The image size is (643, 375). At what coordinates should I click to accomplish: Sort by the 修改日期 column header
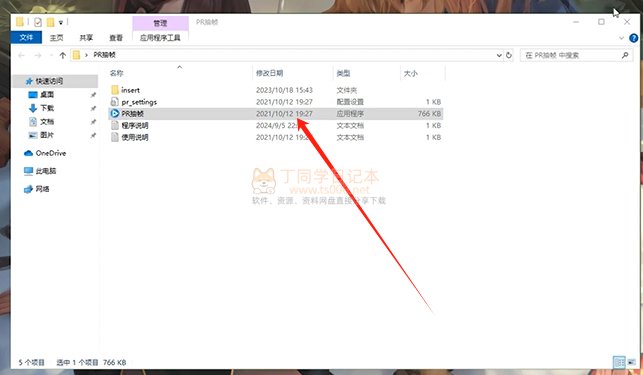270,73
